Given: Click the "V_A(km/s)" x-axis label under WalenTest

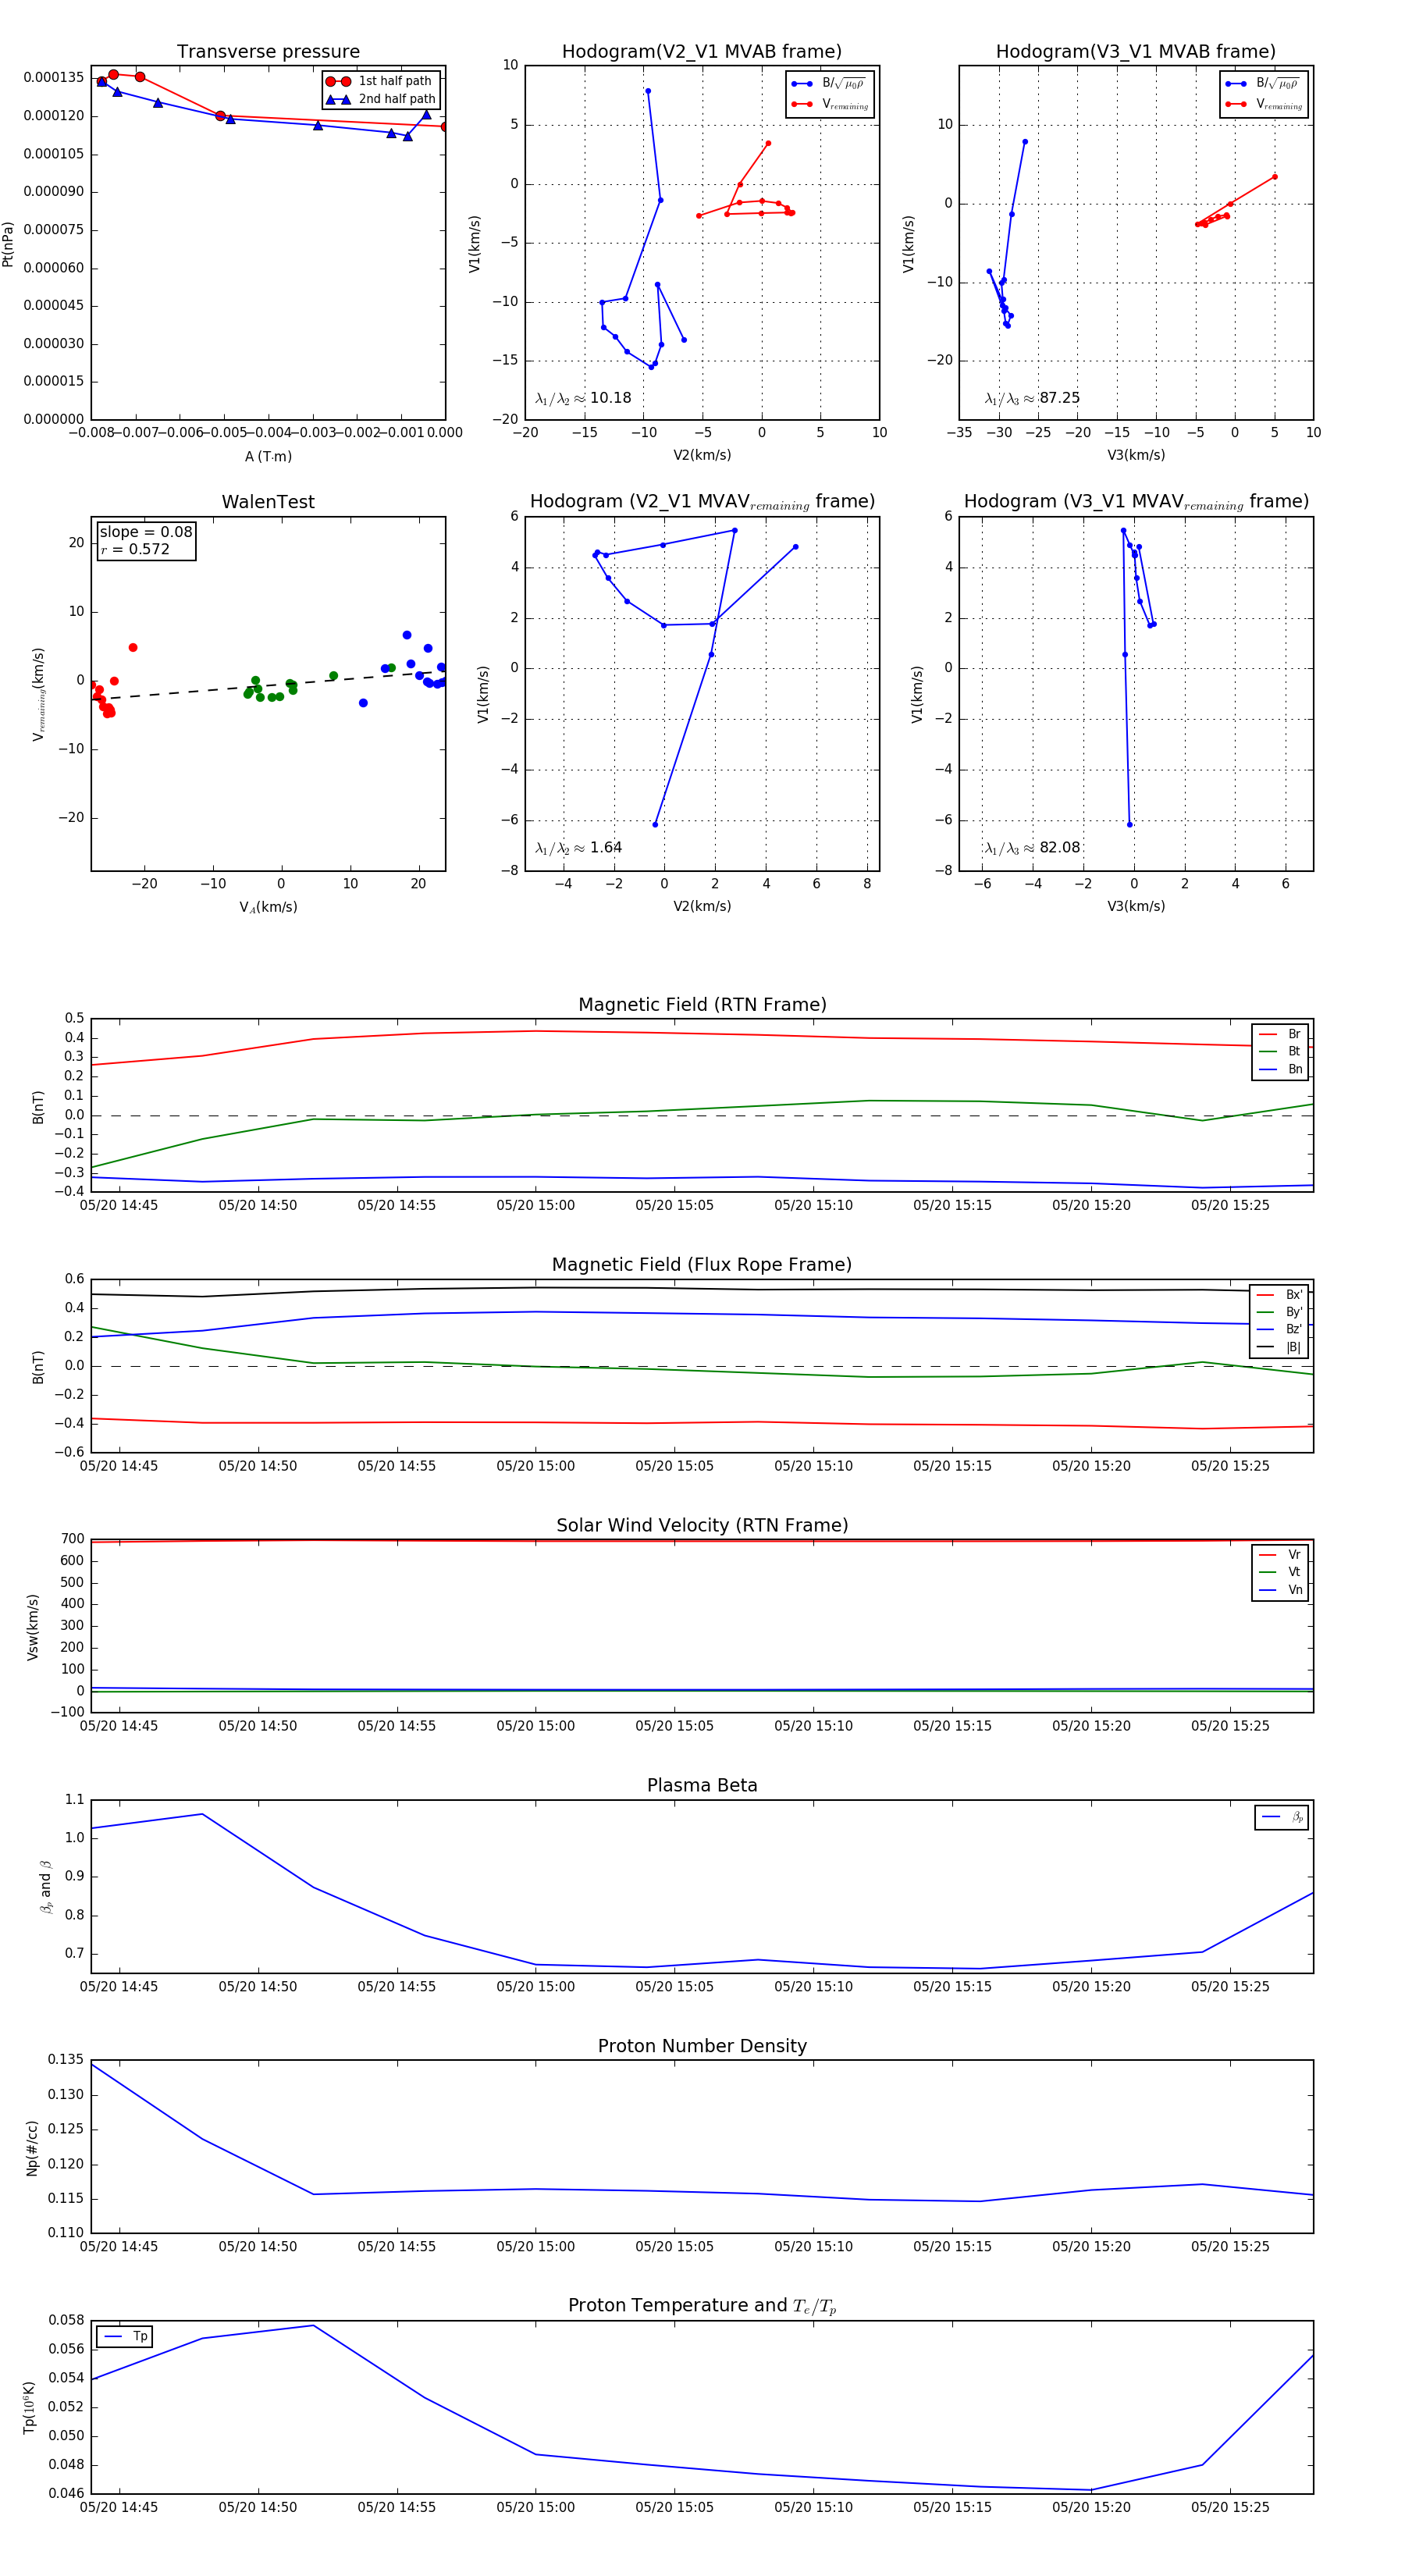Looking at the screenshot, I should pos(268,907).
